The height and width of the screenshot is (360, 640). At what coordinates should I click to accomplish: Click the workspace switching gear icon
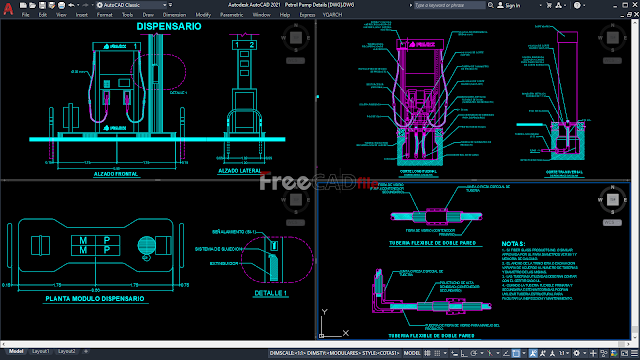click(576, 353)
